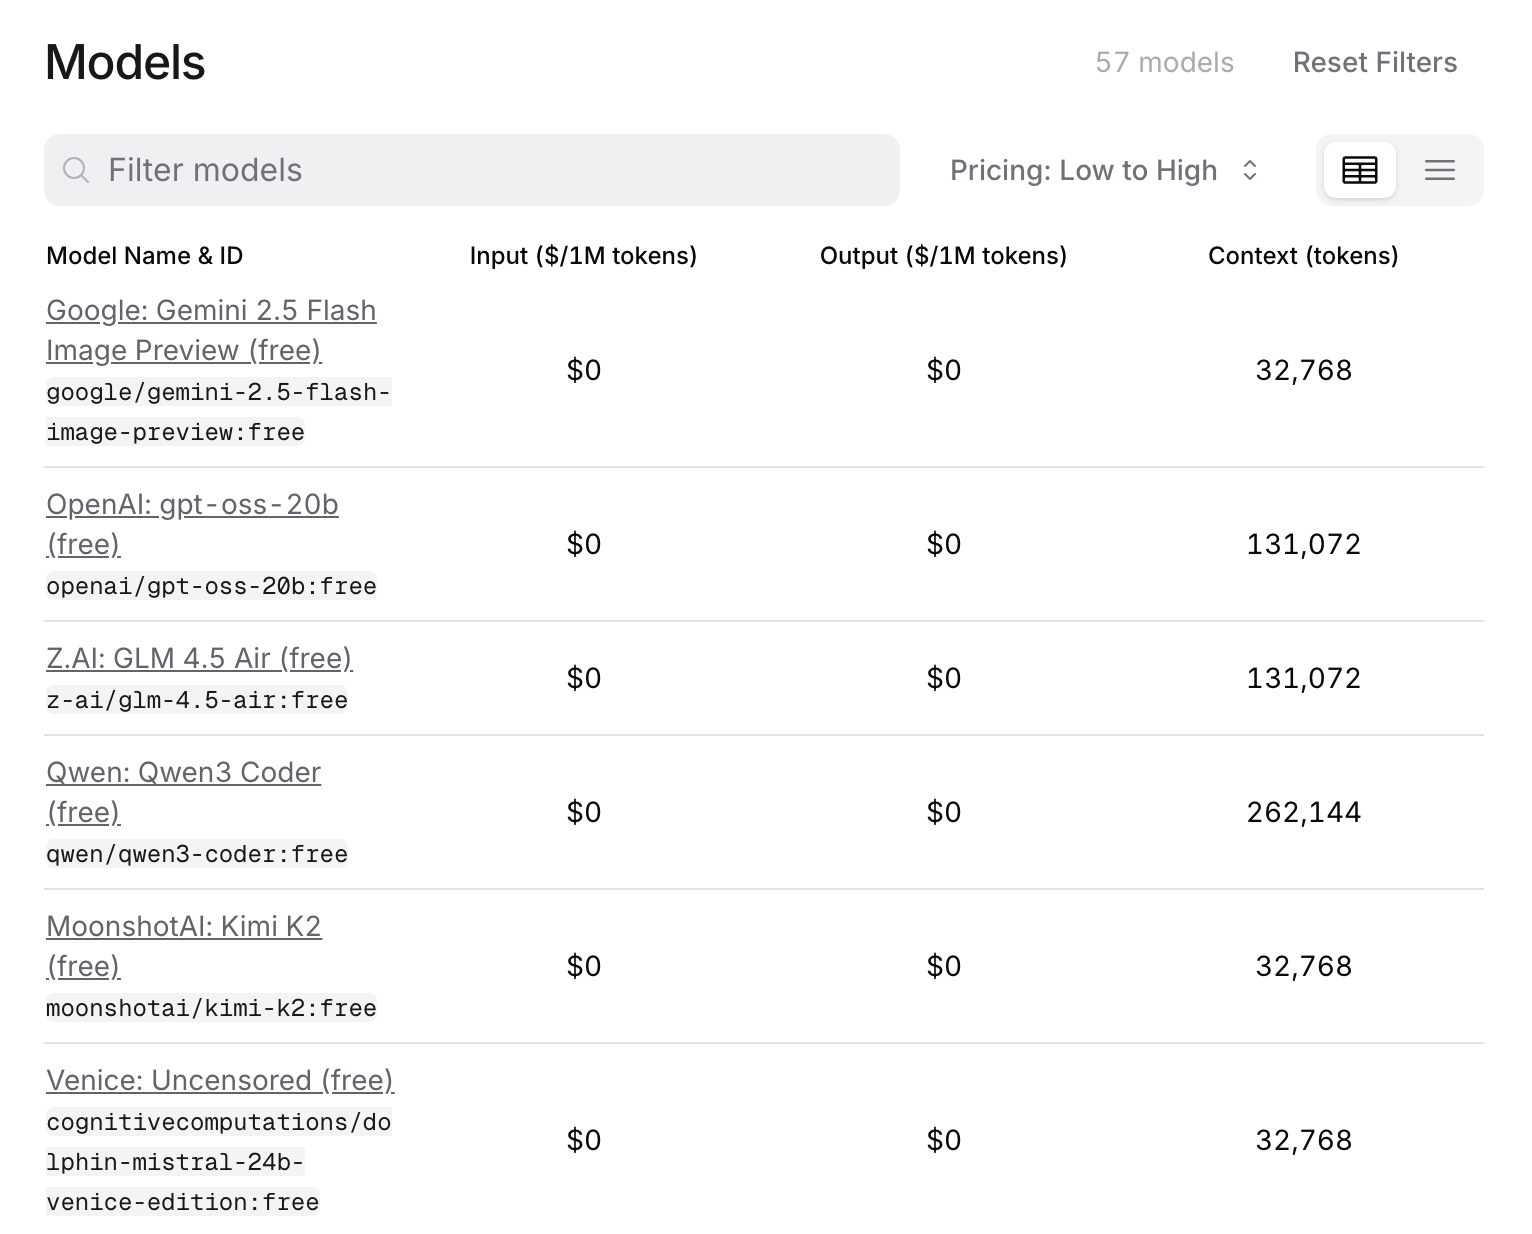Click the 57 models count label

1164,62
